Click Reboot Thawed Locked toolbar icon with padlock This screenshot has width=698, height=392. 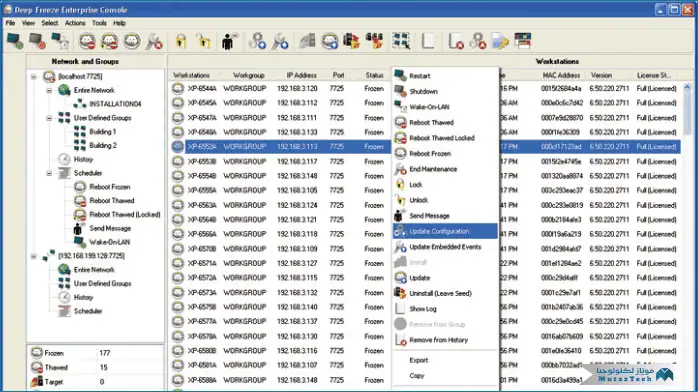click(x=110, y=41)
